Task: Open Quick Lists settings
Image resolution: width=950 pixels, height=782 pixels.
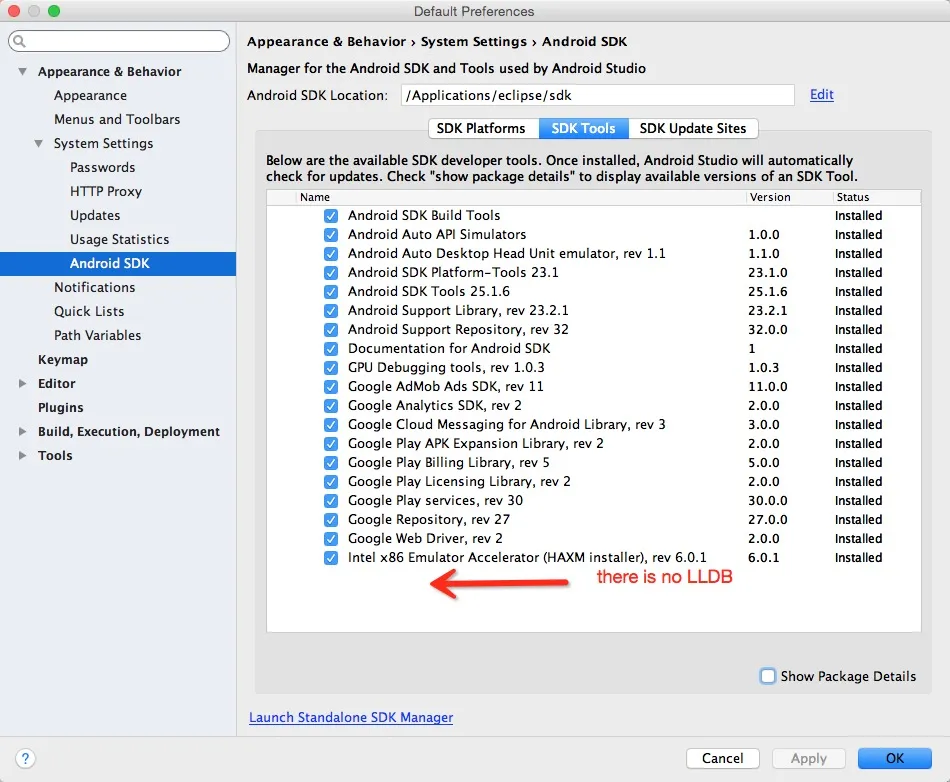Action: coord(89,311)
